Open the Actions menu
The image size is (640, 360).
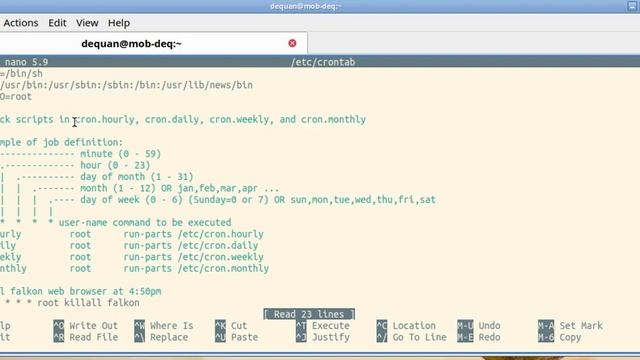point(21,23)
